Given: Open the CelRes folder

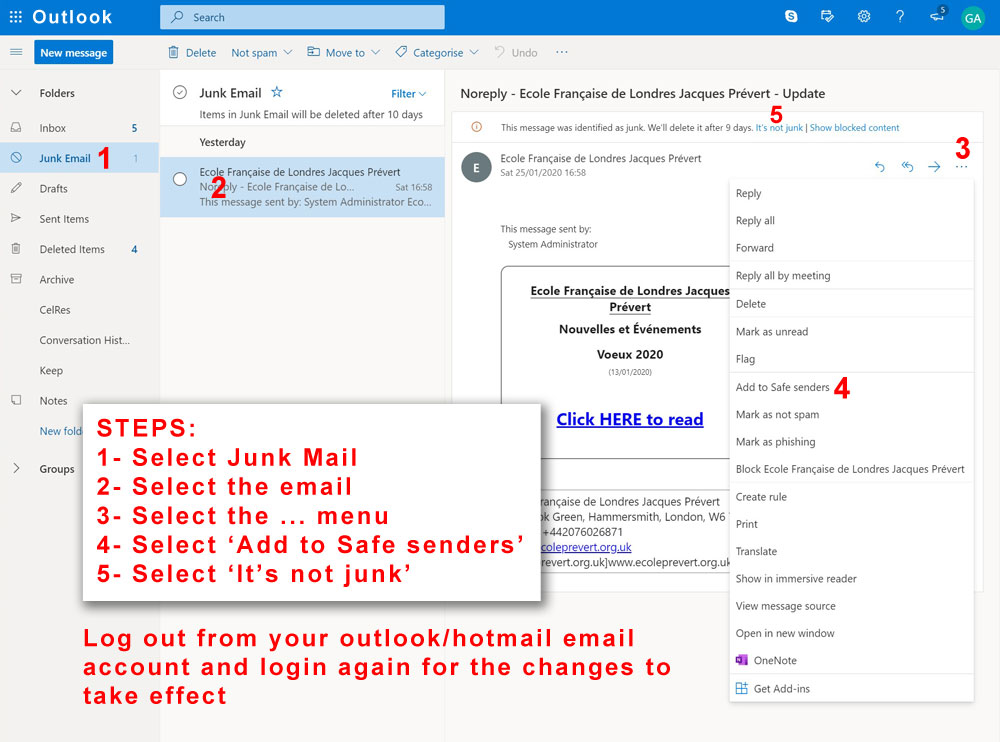Looking at the screenshot, I should coord(79,309).
